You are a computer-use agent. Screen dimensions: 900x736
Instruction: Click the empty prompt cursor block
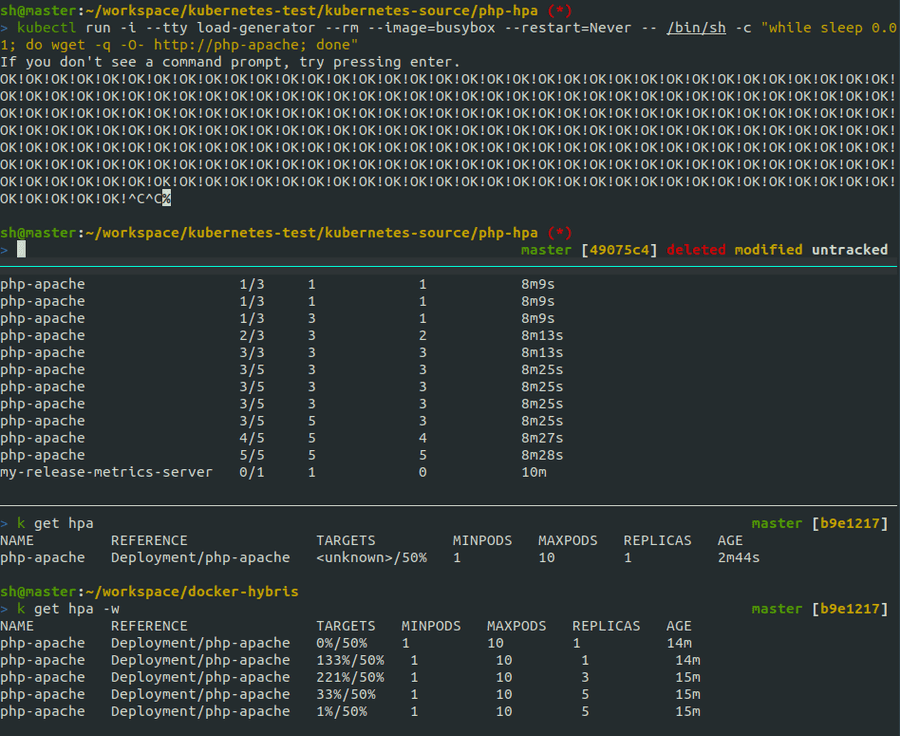[x=21, y=249]
